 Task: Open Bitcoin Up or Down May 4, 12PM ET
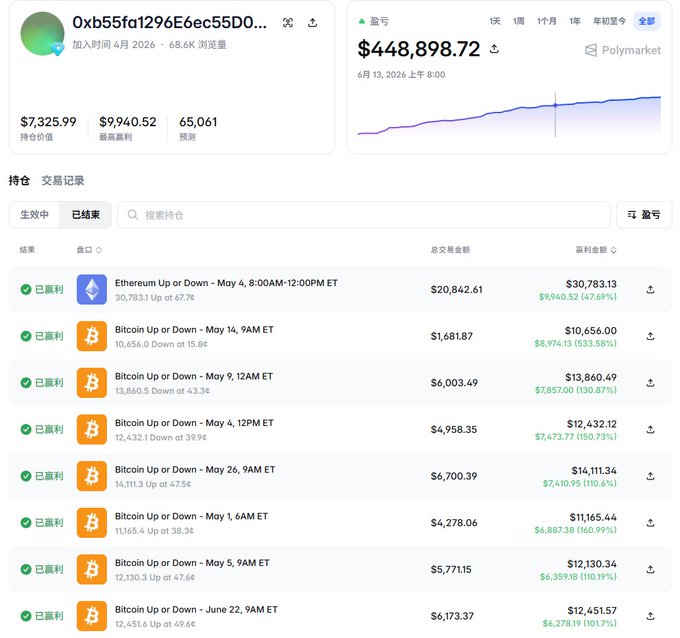point(194,423)
